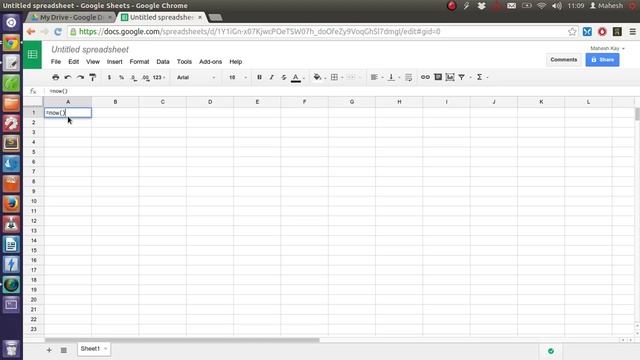
Task: Rename the Untitled spreadsheet title
Action: click(90, 49)
